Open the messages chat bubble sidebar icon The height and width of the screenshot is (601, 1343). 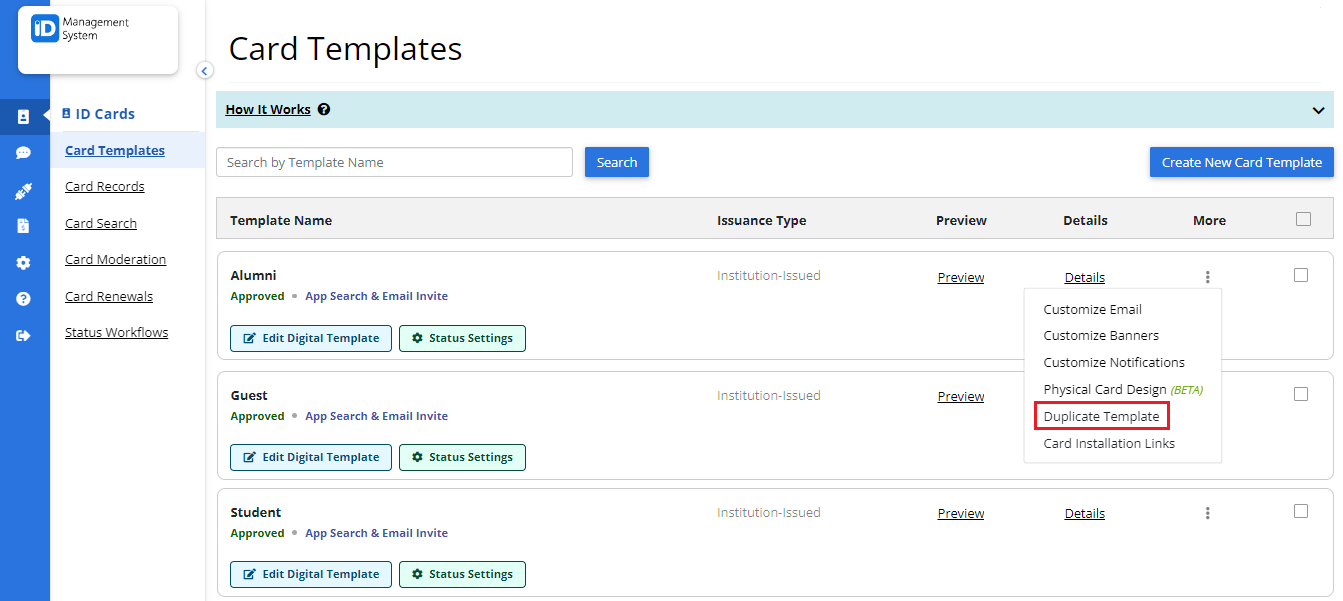coord(23,153)
